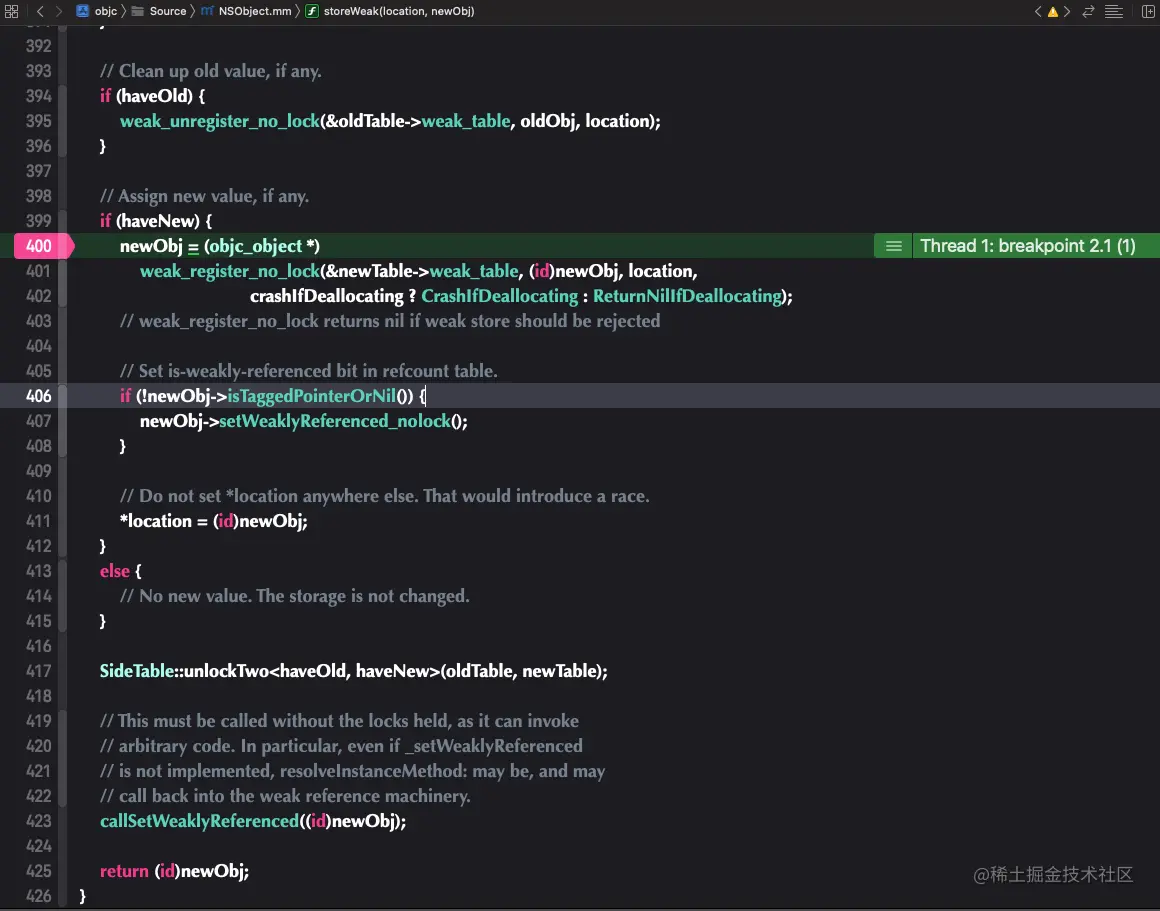1160x911 pixels.
Task: Jump to the next issue
Action: point(1067,11)
